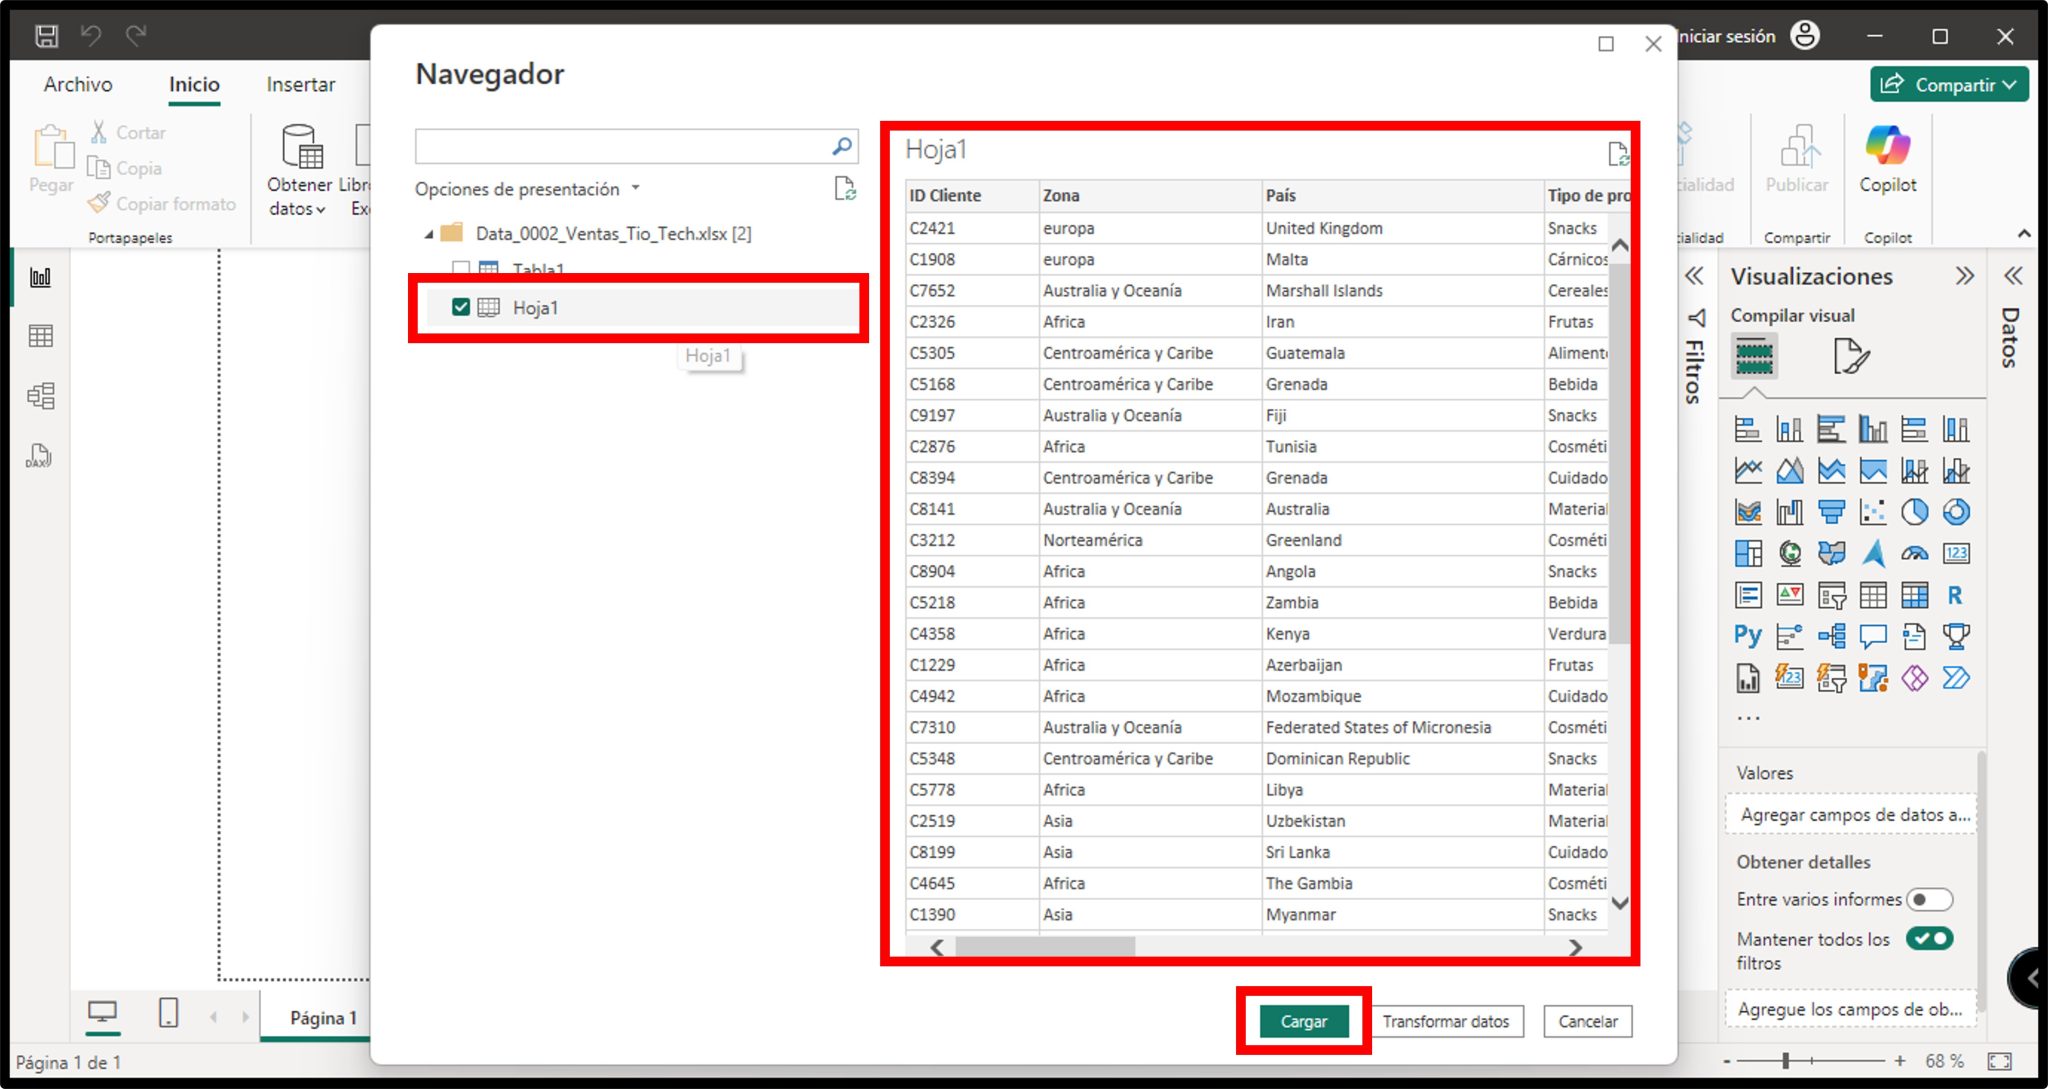
Task: Expand the Datos pane chevron
Action: coord(2013,276)
